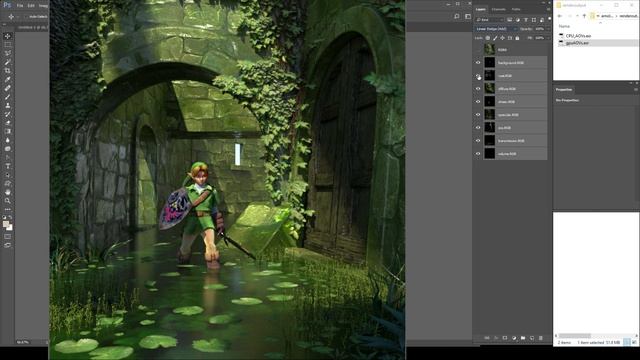Select the History Brush tool
The width and height of the screenshot is (640, 360).
coord(7,114)
